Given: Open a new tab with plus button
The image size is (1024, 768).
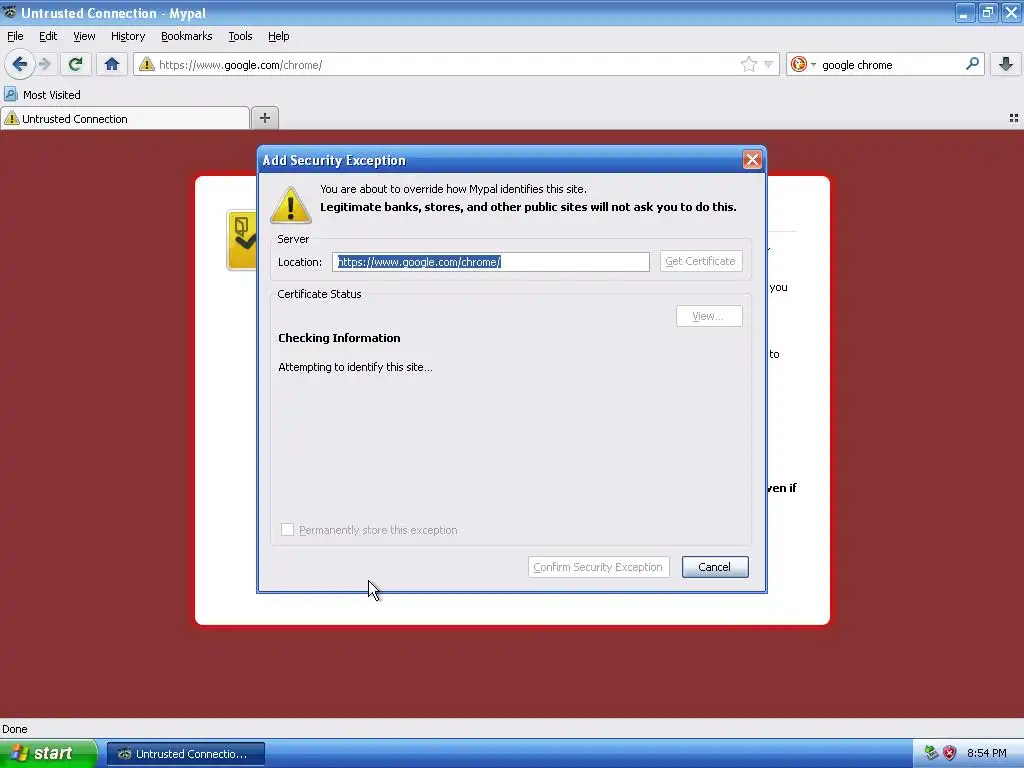Looking at the screenshot, I should pos(264,118).
